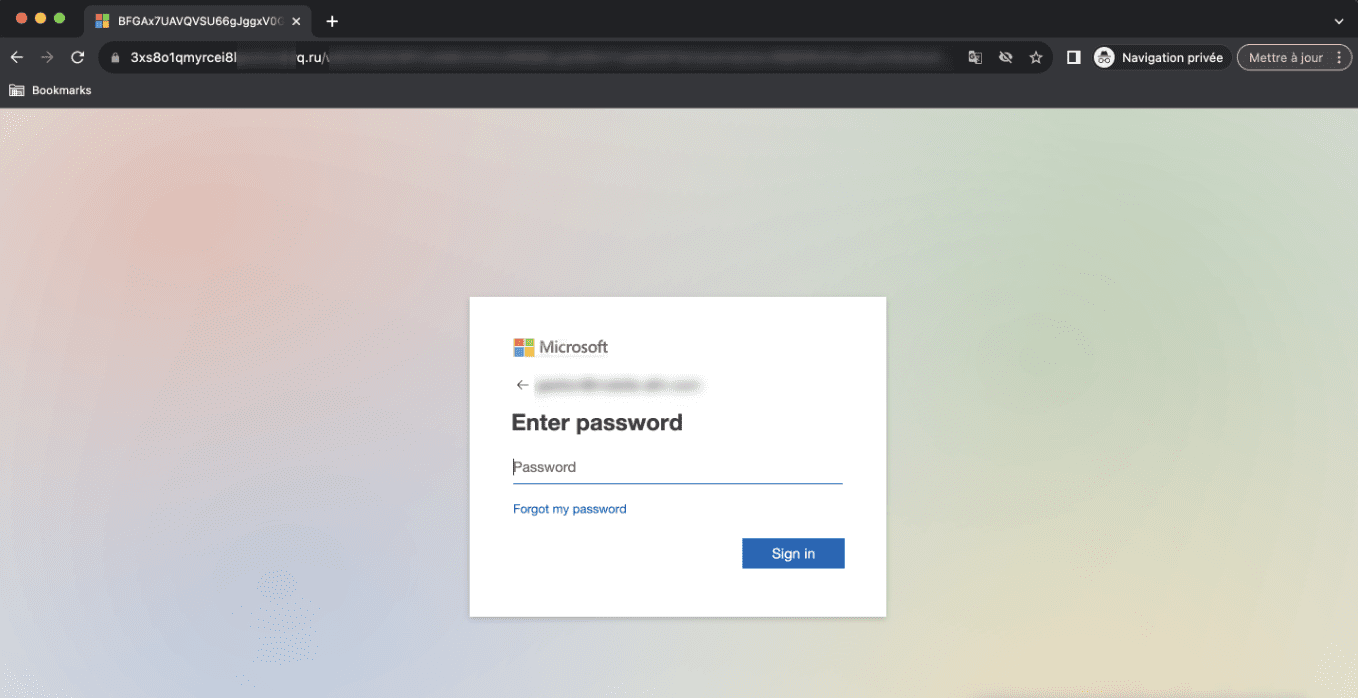
Task: Open the Bookmarks folder
Action: click(x=50, y=90)
